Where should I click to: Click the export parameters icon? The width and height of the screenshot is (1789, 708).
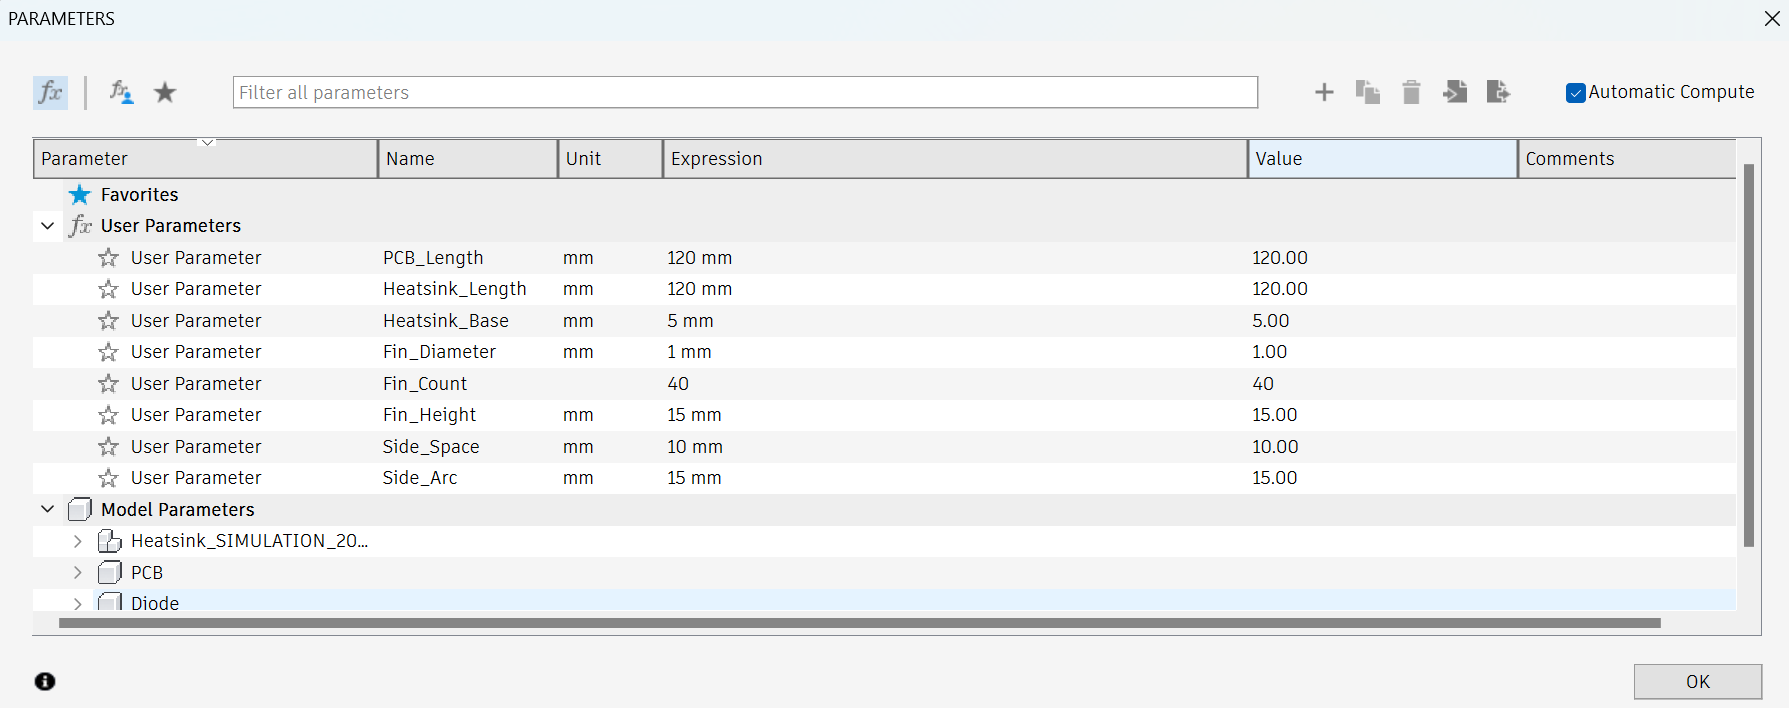1498,93
